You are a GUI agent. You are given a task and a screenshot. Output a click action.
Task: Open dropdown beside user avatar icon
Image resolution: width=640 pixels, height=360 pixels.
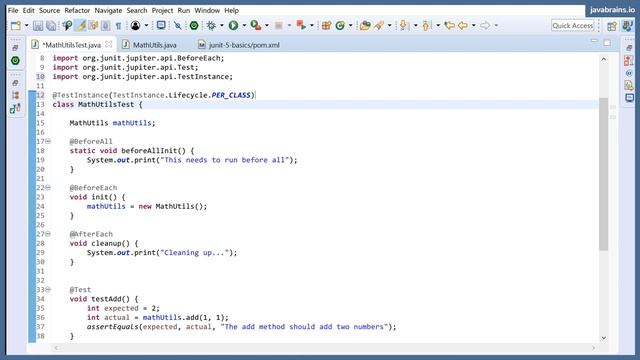146,26
